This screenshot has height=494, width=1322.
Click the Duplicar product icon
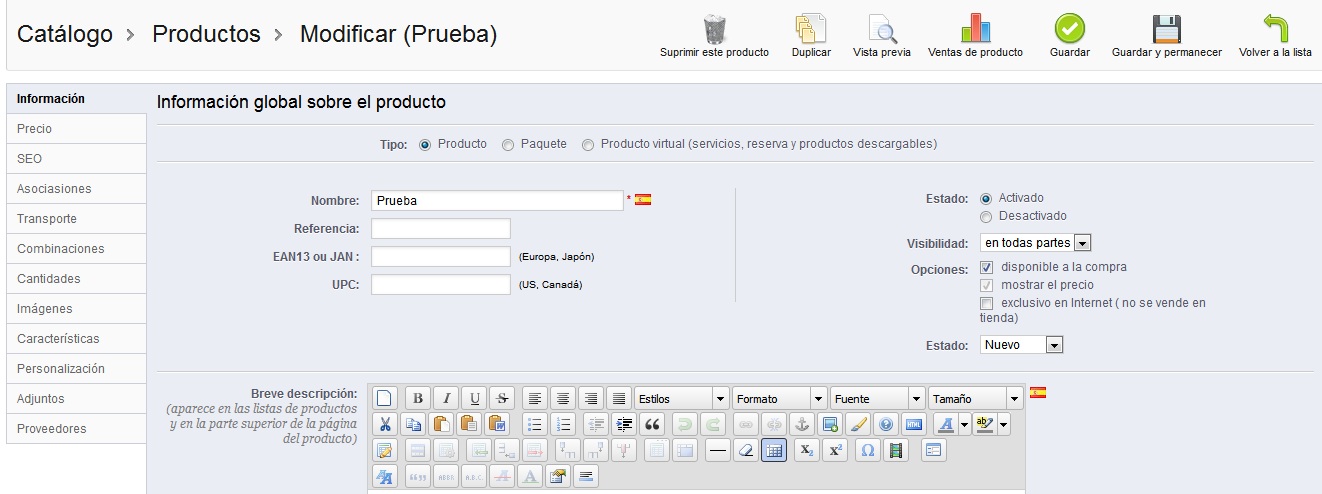point(811,29)
